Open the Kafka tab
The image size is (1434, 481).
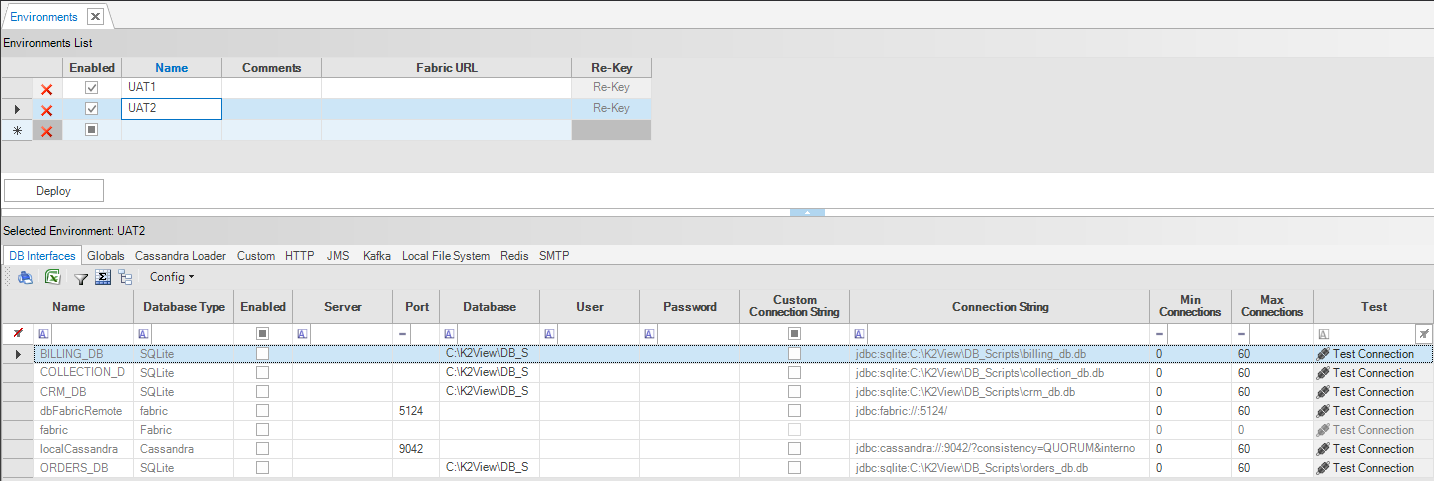[376, 256]
